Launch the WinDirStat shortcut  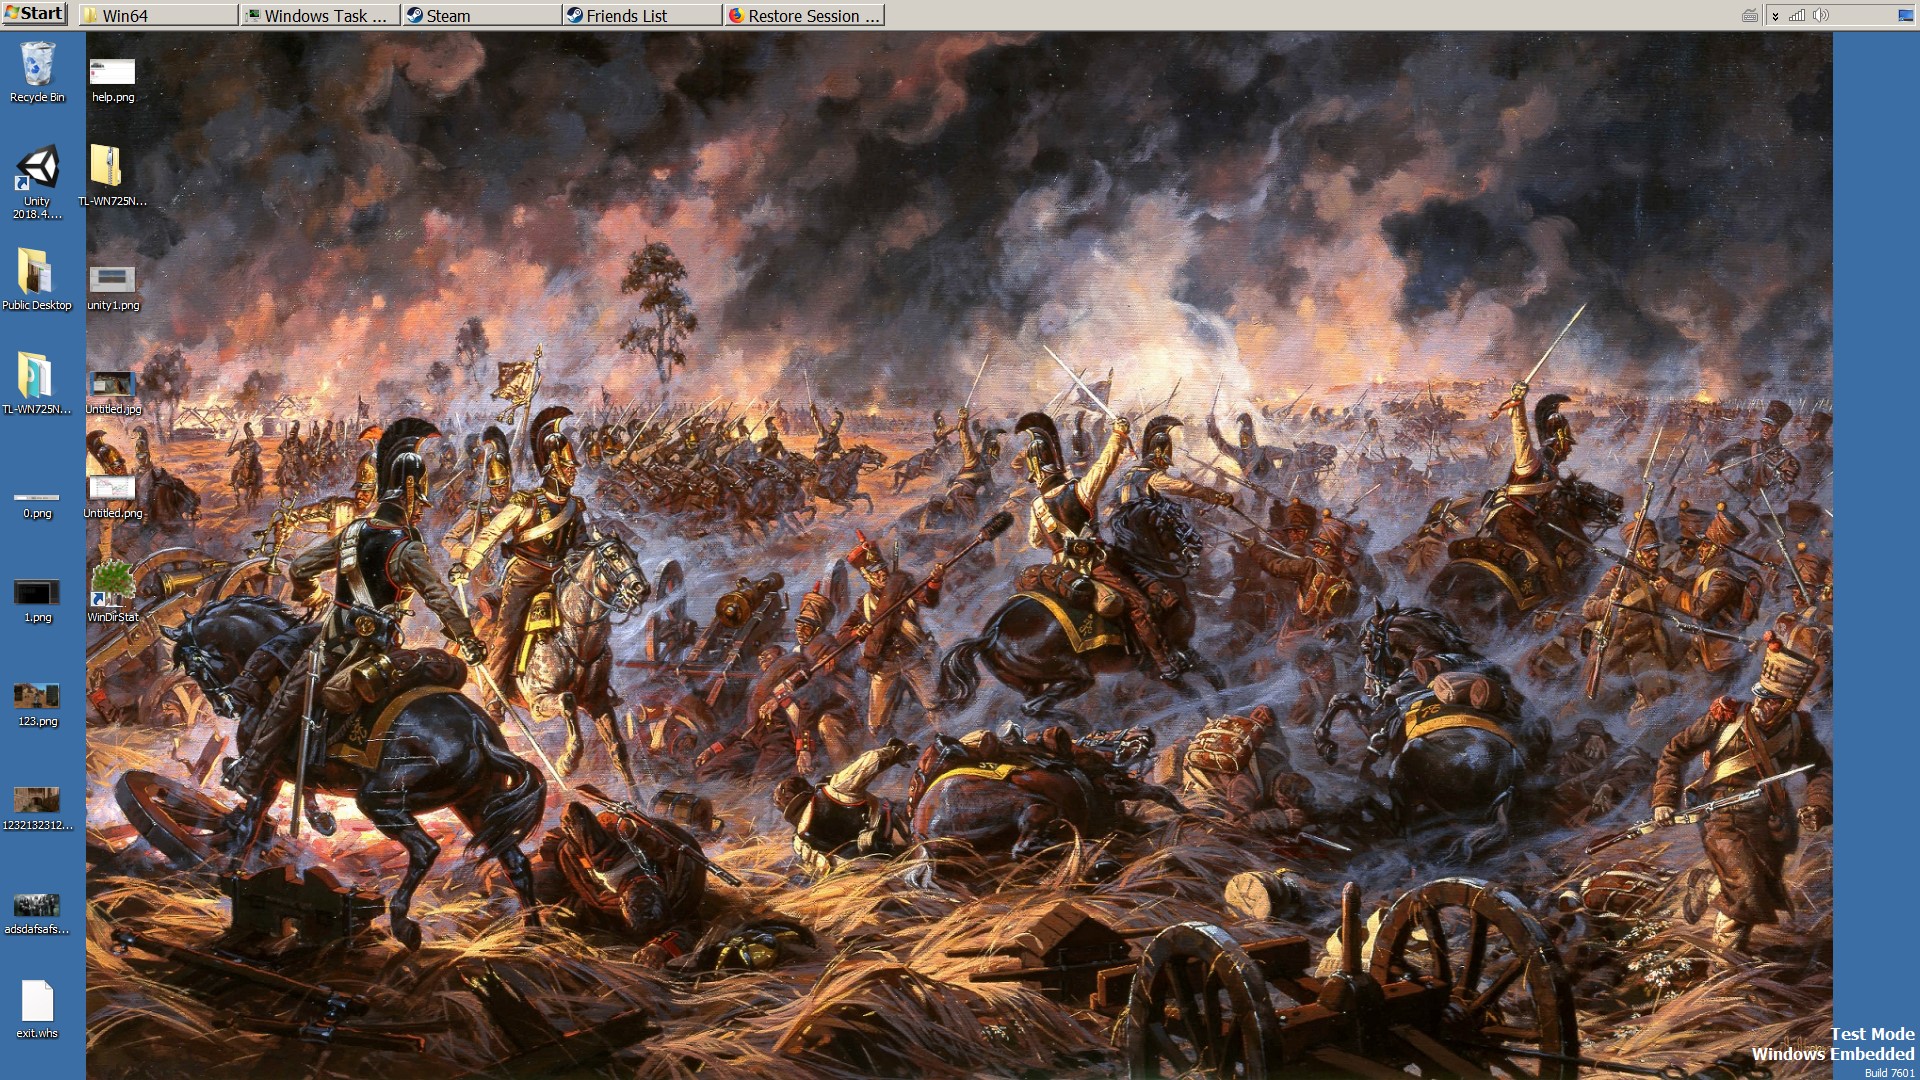coord(112,590)
